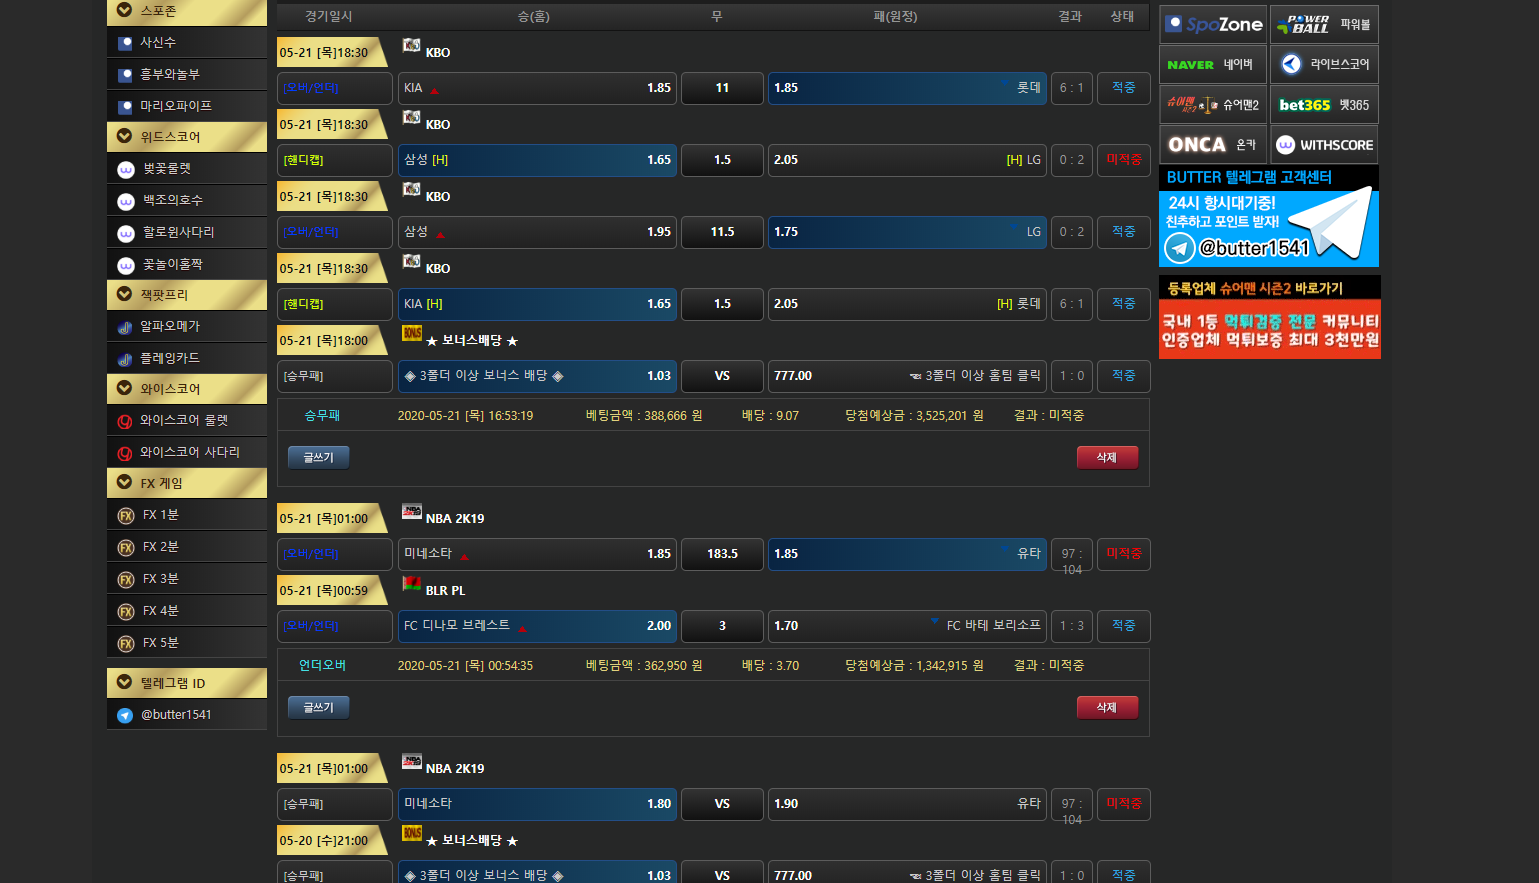The image size is (1539, 883).
Task: Click the FX 1분 sidebar icon
Action: [126, 515]
